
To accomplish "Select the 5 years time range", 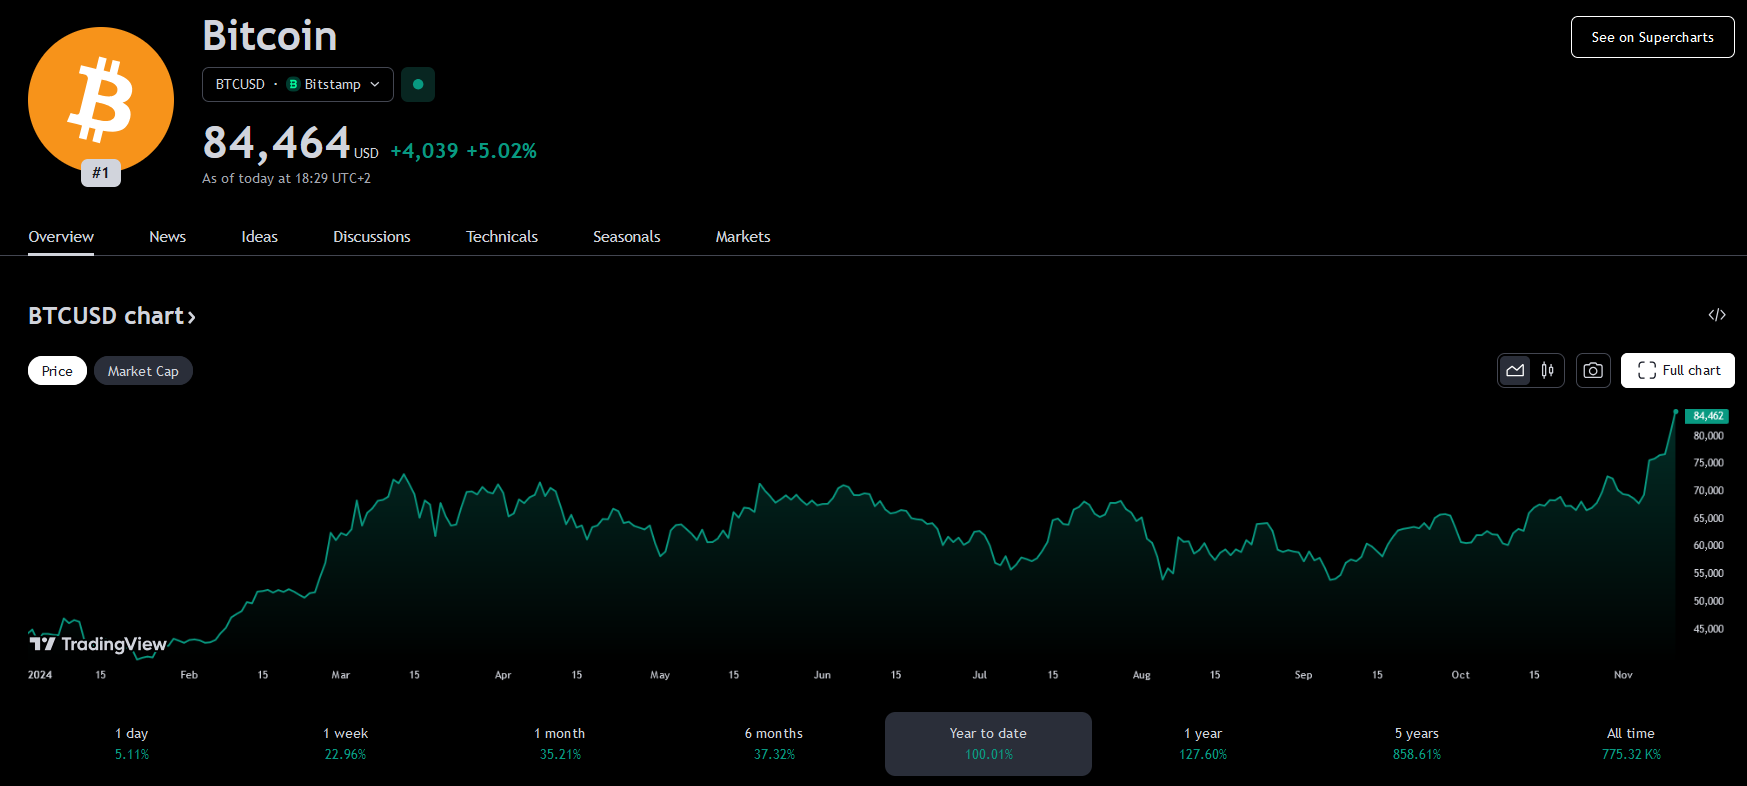I will (x=1416, y=743).
